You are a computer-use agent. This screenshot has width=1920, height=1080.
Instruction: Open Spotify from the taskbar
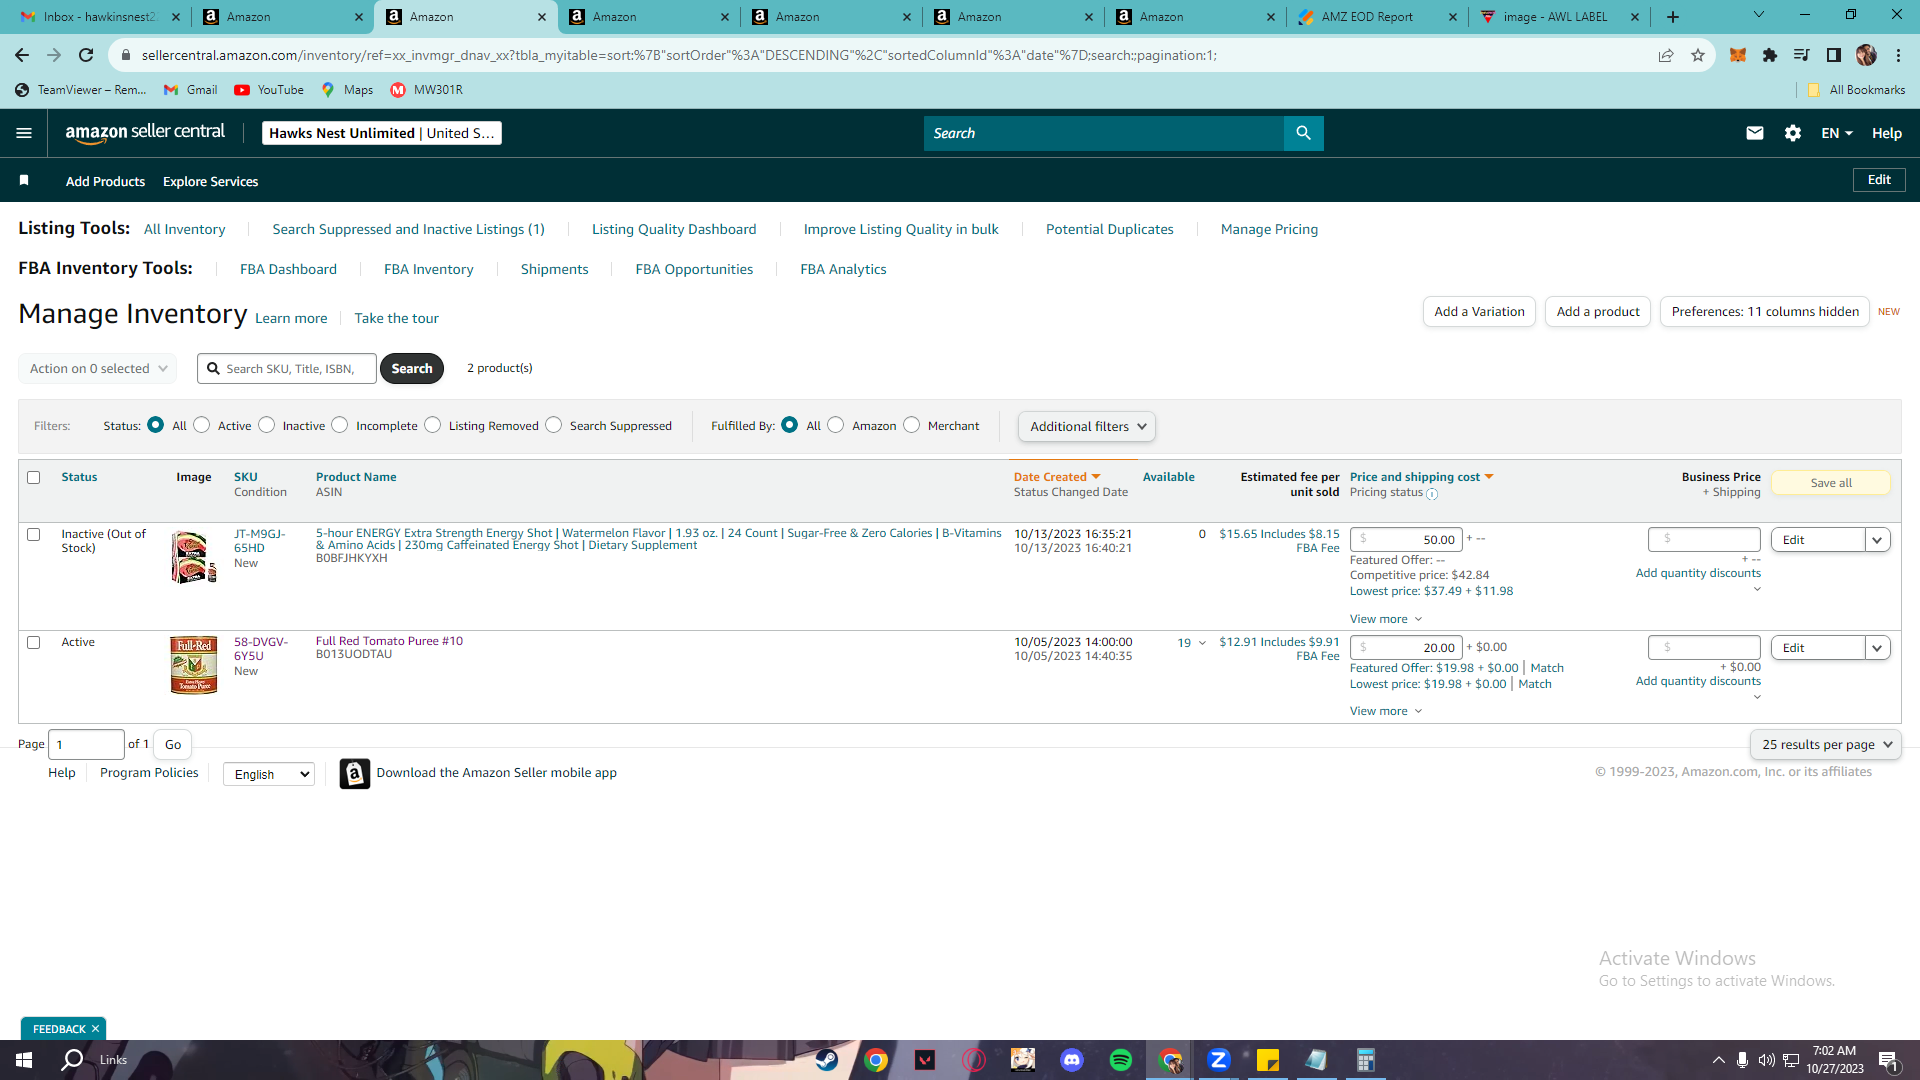[1121, 1060]
